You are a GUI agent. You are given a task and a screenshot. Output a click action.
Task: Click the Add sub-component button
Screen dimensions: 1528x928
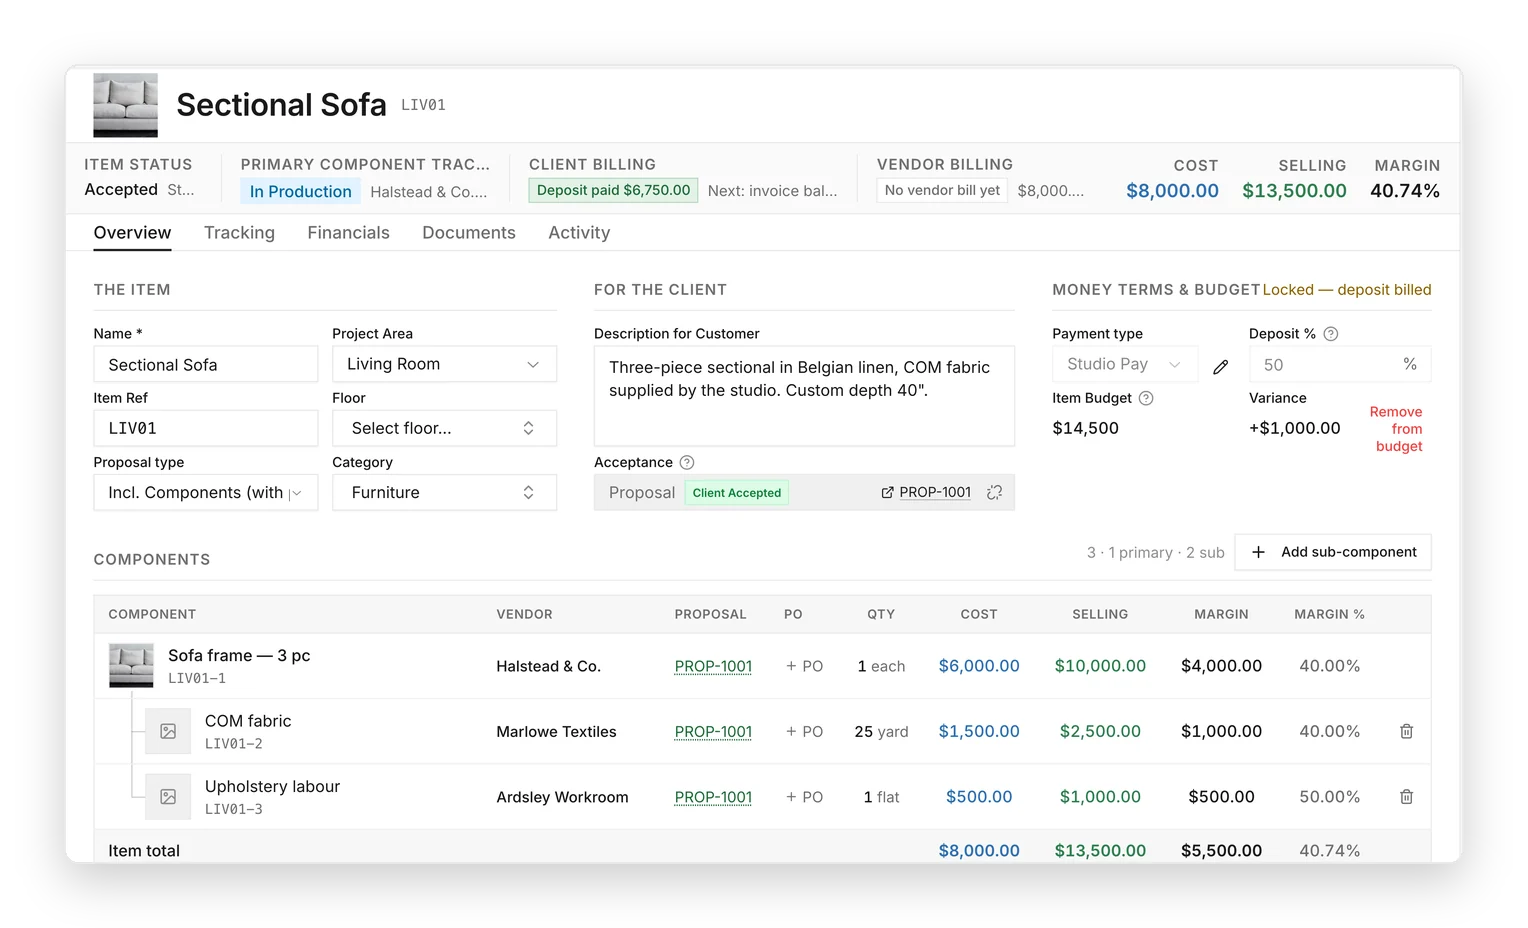[1333, 552]
